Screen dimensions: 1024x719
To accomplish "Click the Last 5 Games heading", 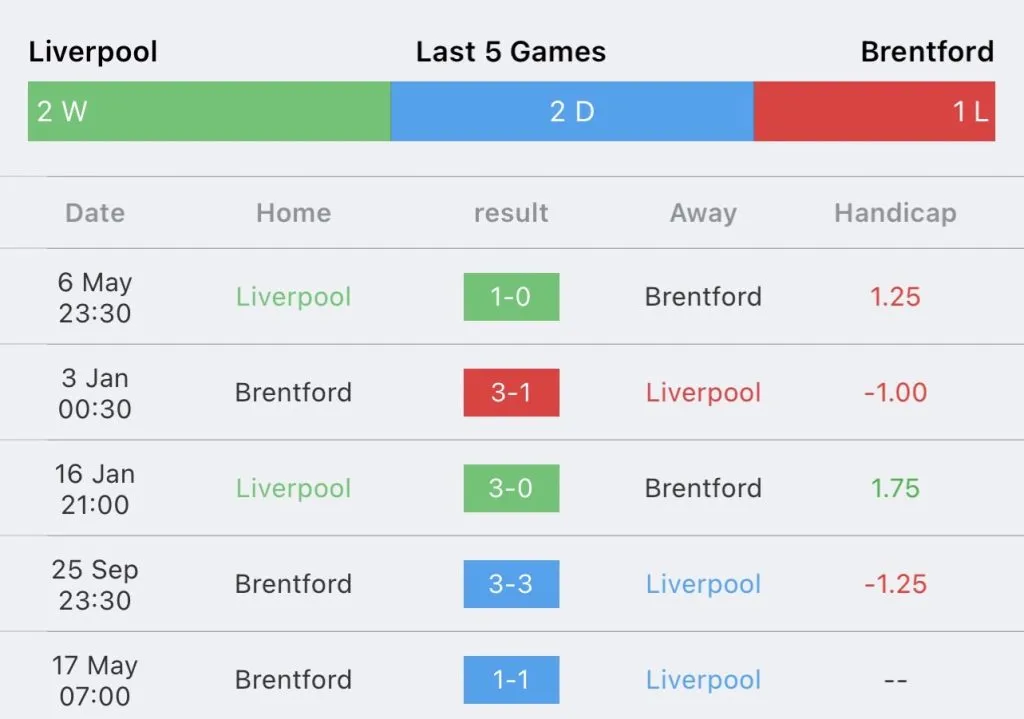I will click(511, 52).
